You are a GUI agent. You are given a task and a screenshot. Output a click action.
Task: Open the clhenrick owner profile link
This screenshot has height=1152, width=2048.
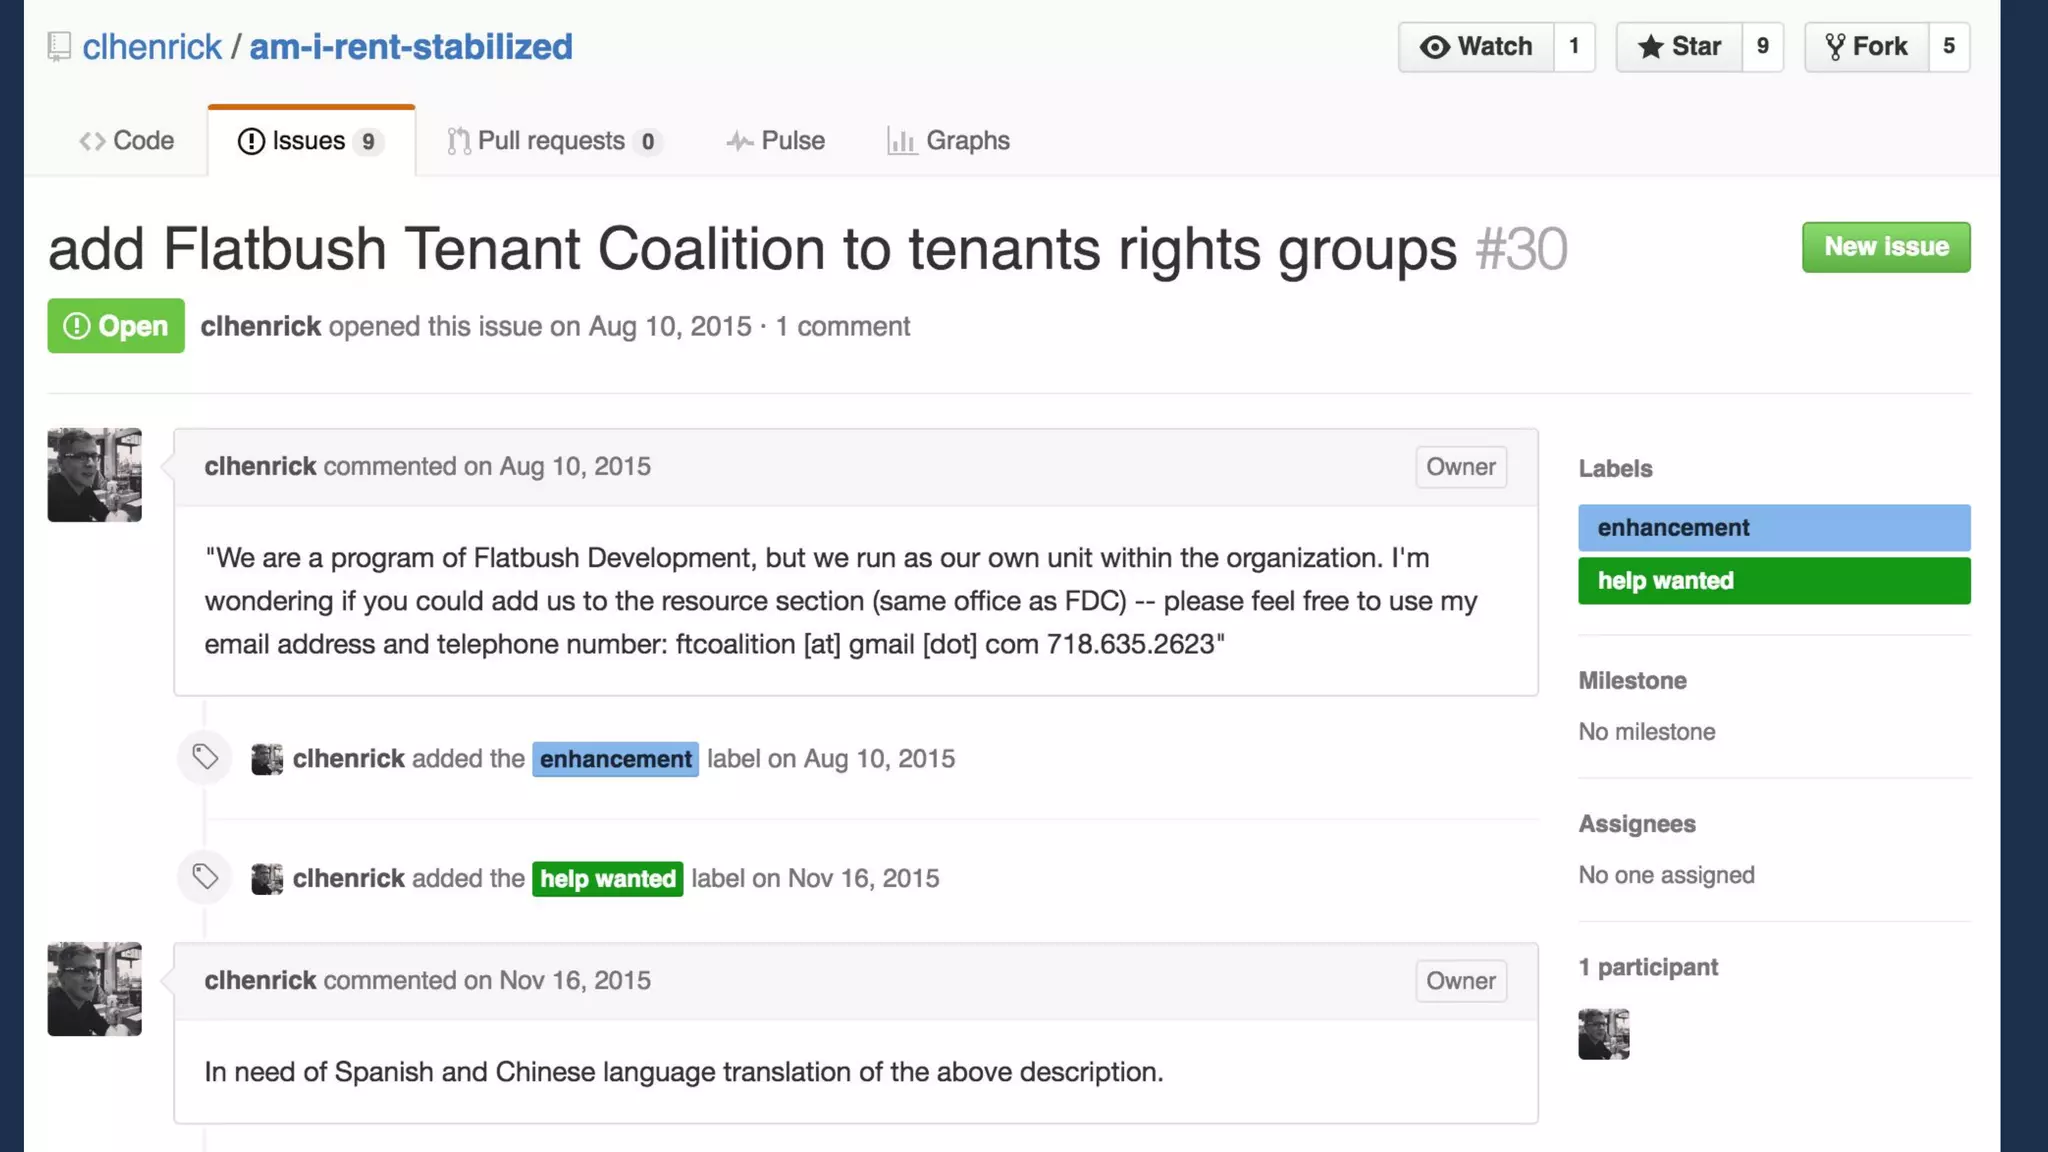coord(152,47)
